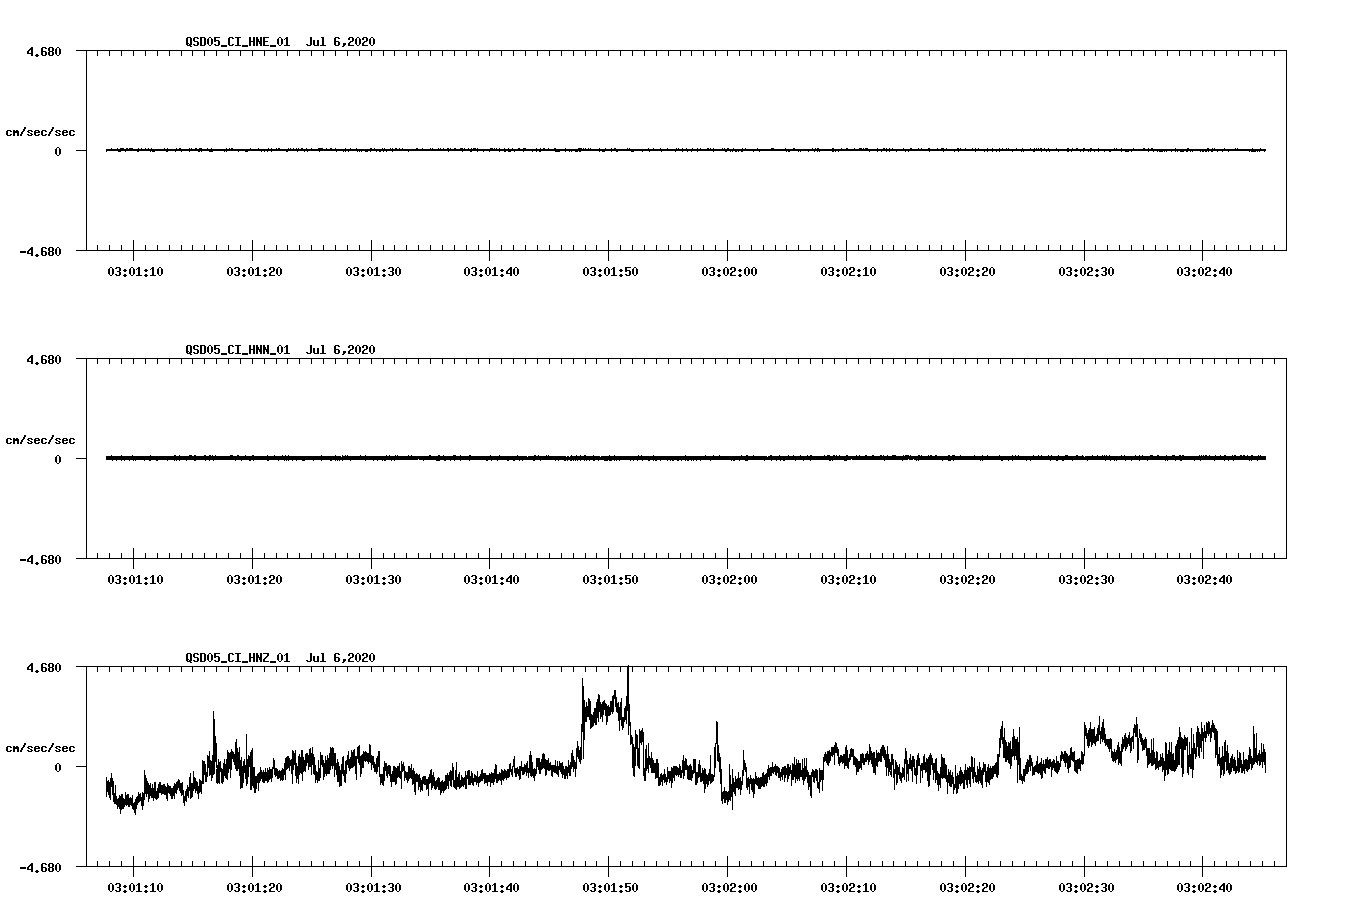This screenshot has height=924, width=1358.
Task: Click 03:01:20 label under HNN plot
Action: pyautogui.click(x=254, y=579)
